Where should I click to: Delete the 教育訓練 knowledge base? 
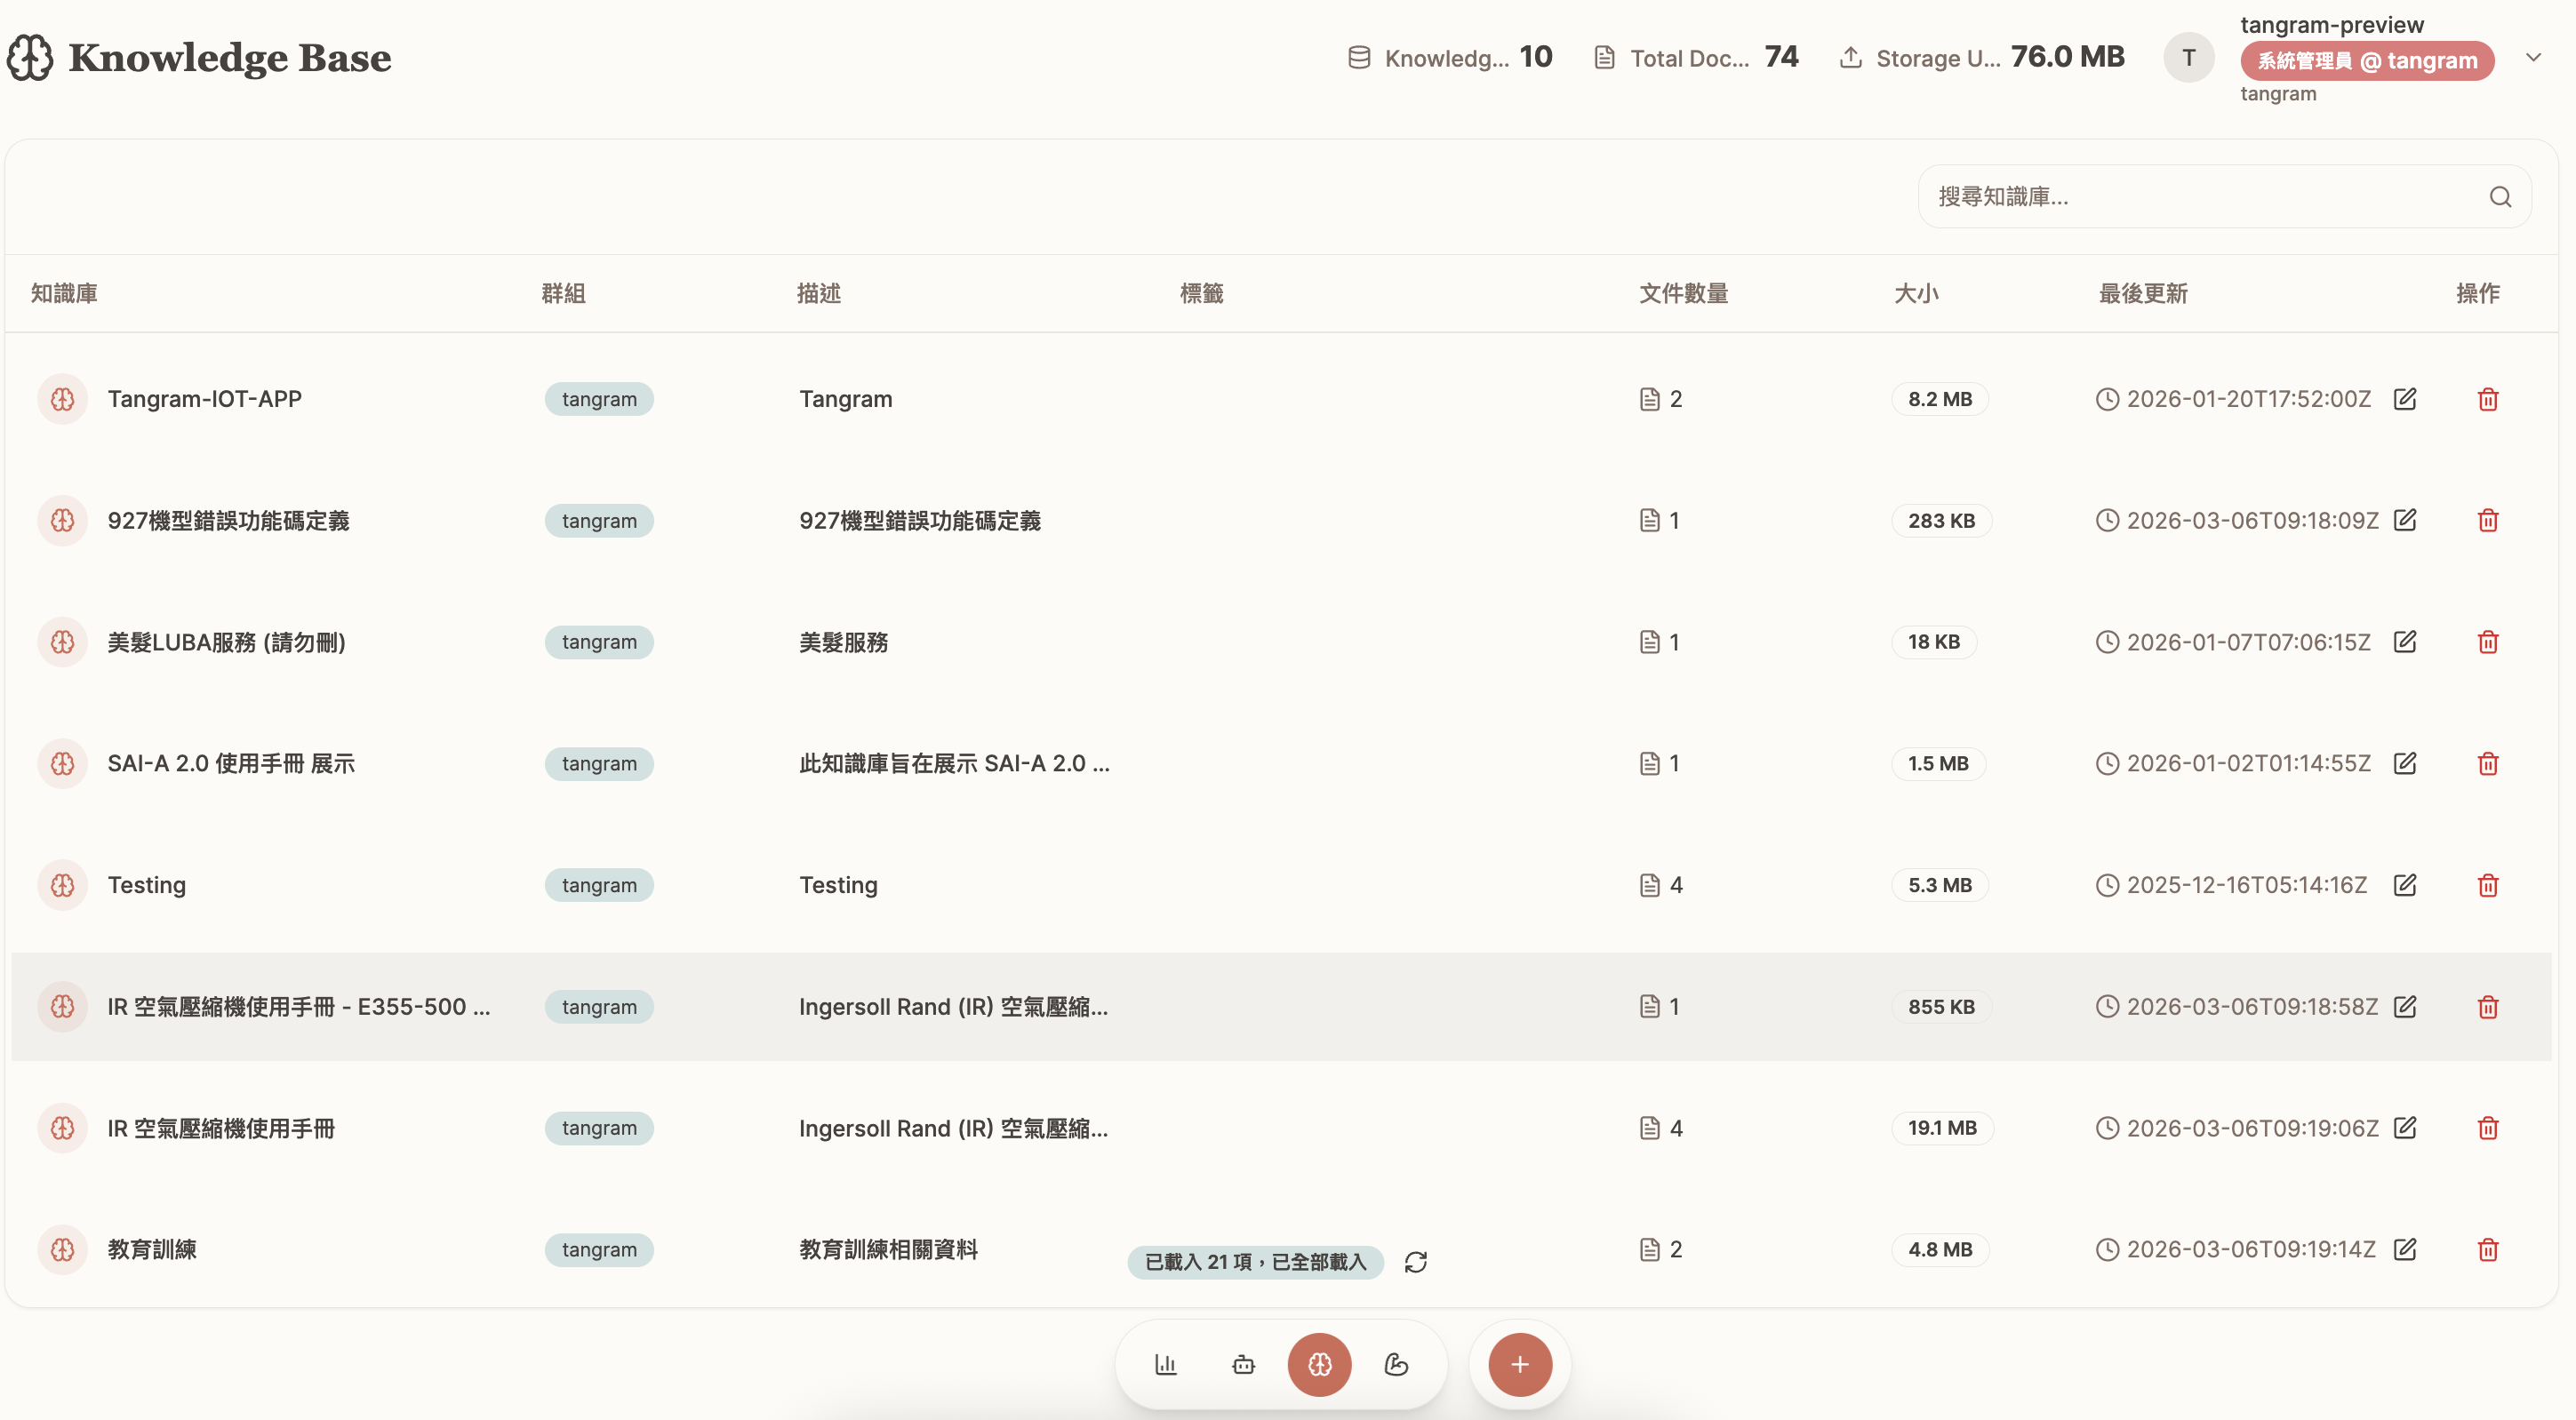pos(2488,1249)
